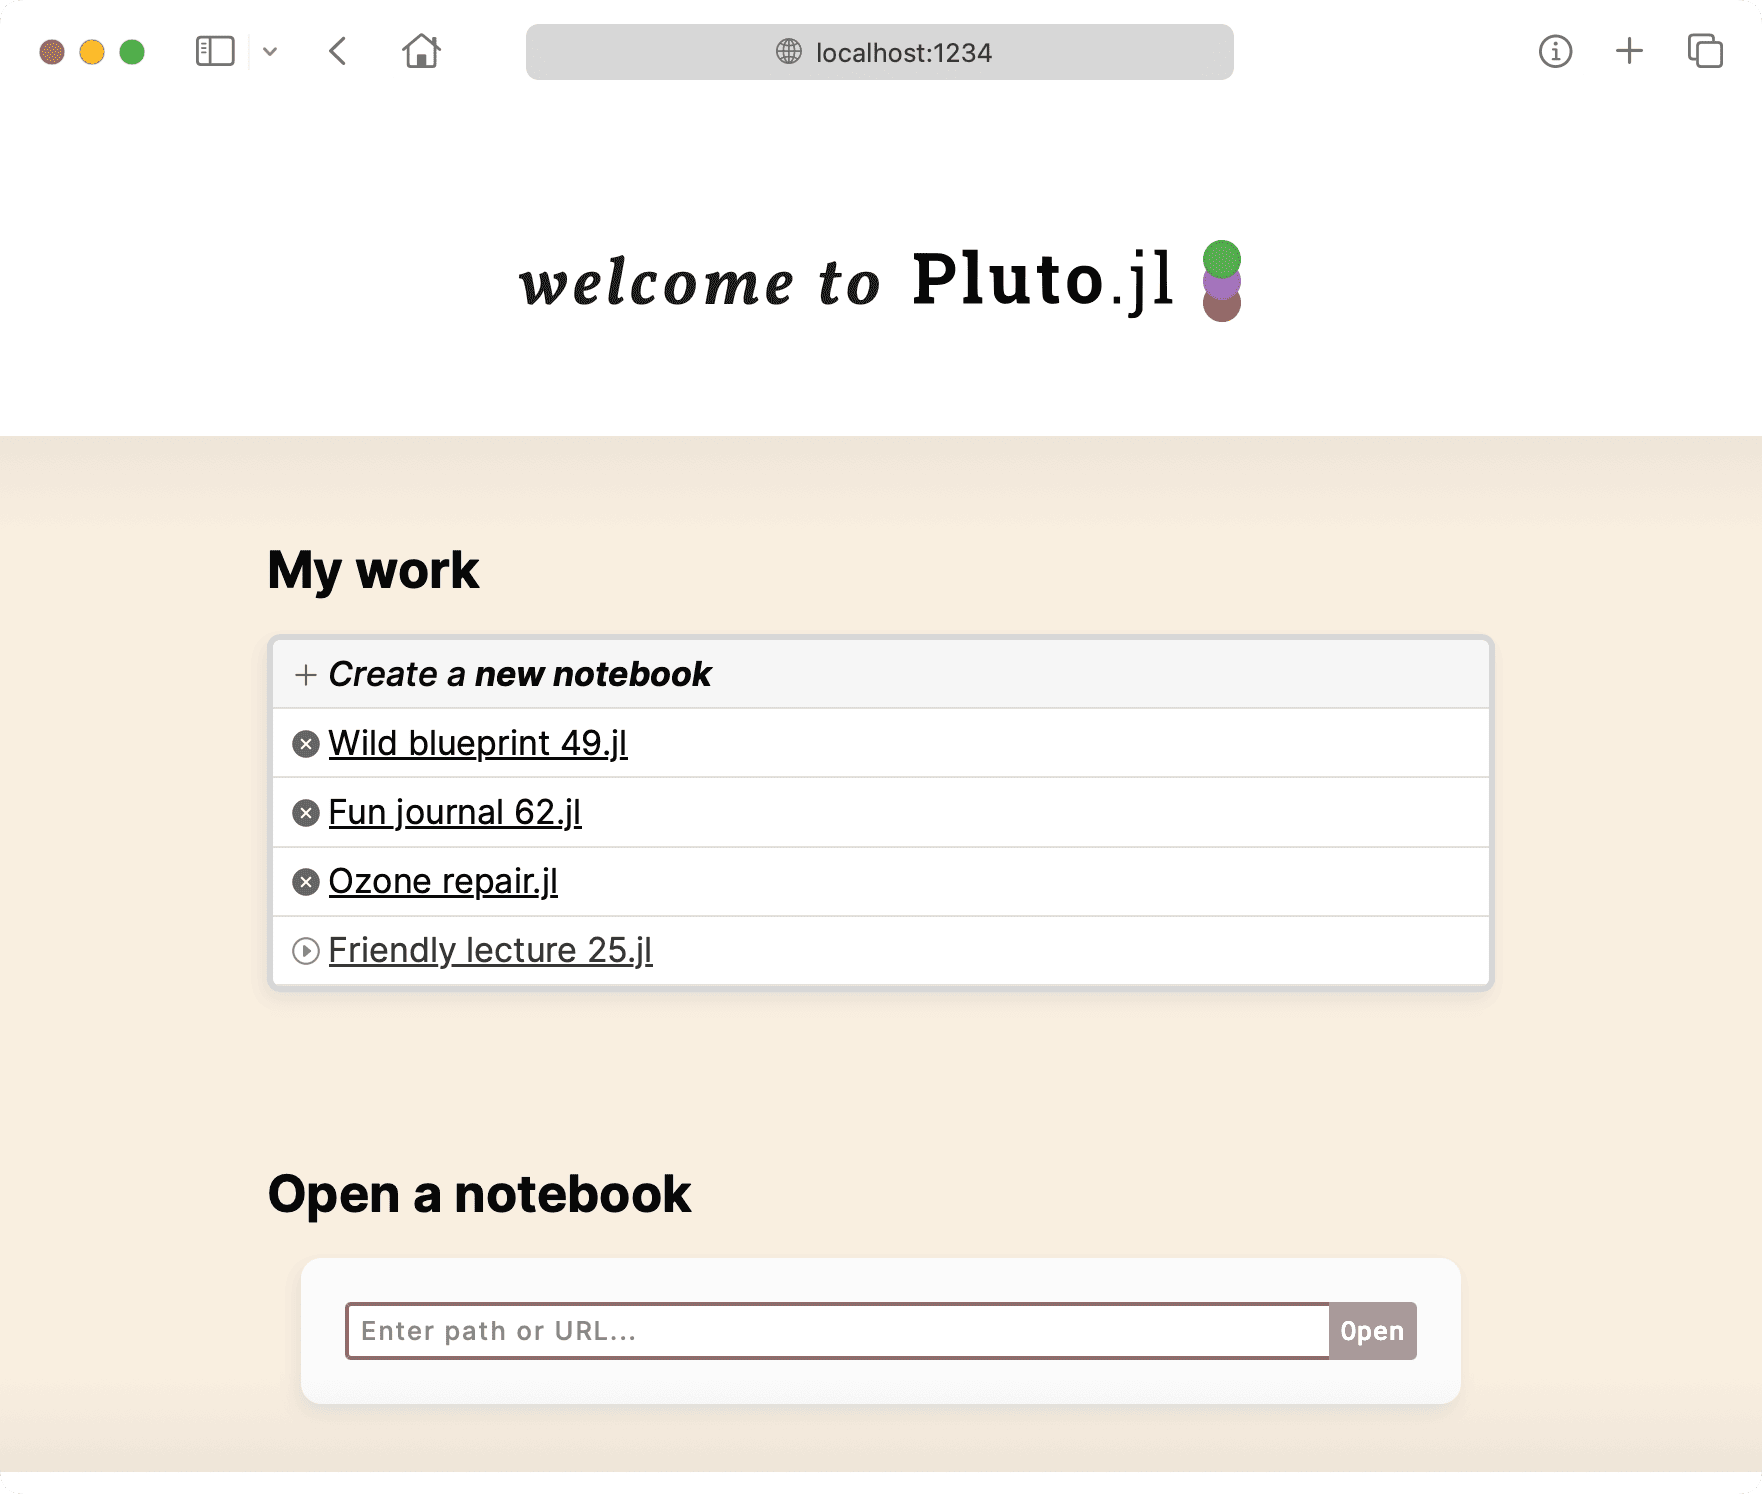Remove Ozone repair.jl from recent notebooks
The image size is (1762, 1494).
[306, 881]
